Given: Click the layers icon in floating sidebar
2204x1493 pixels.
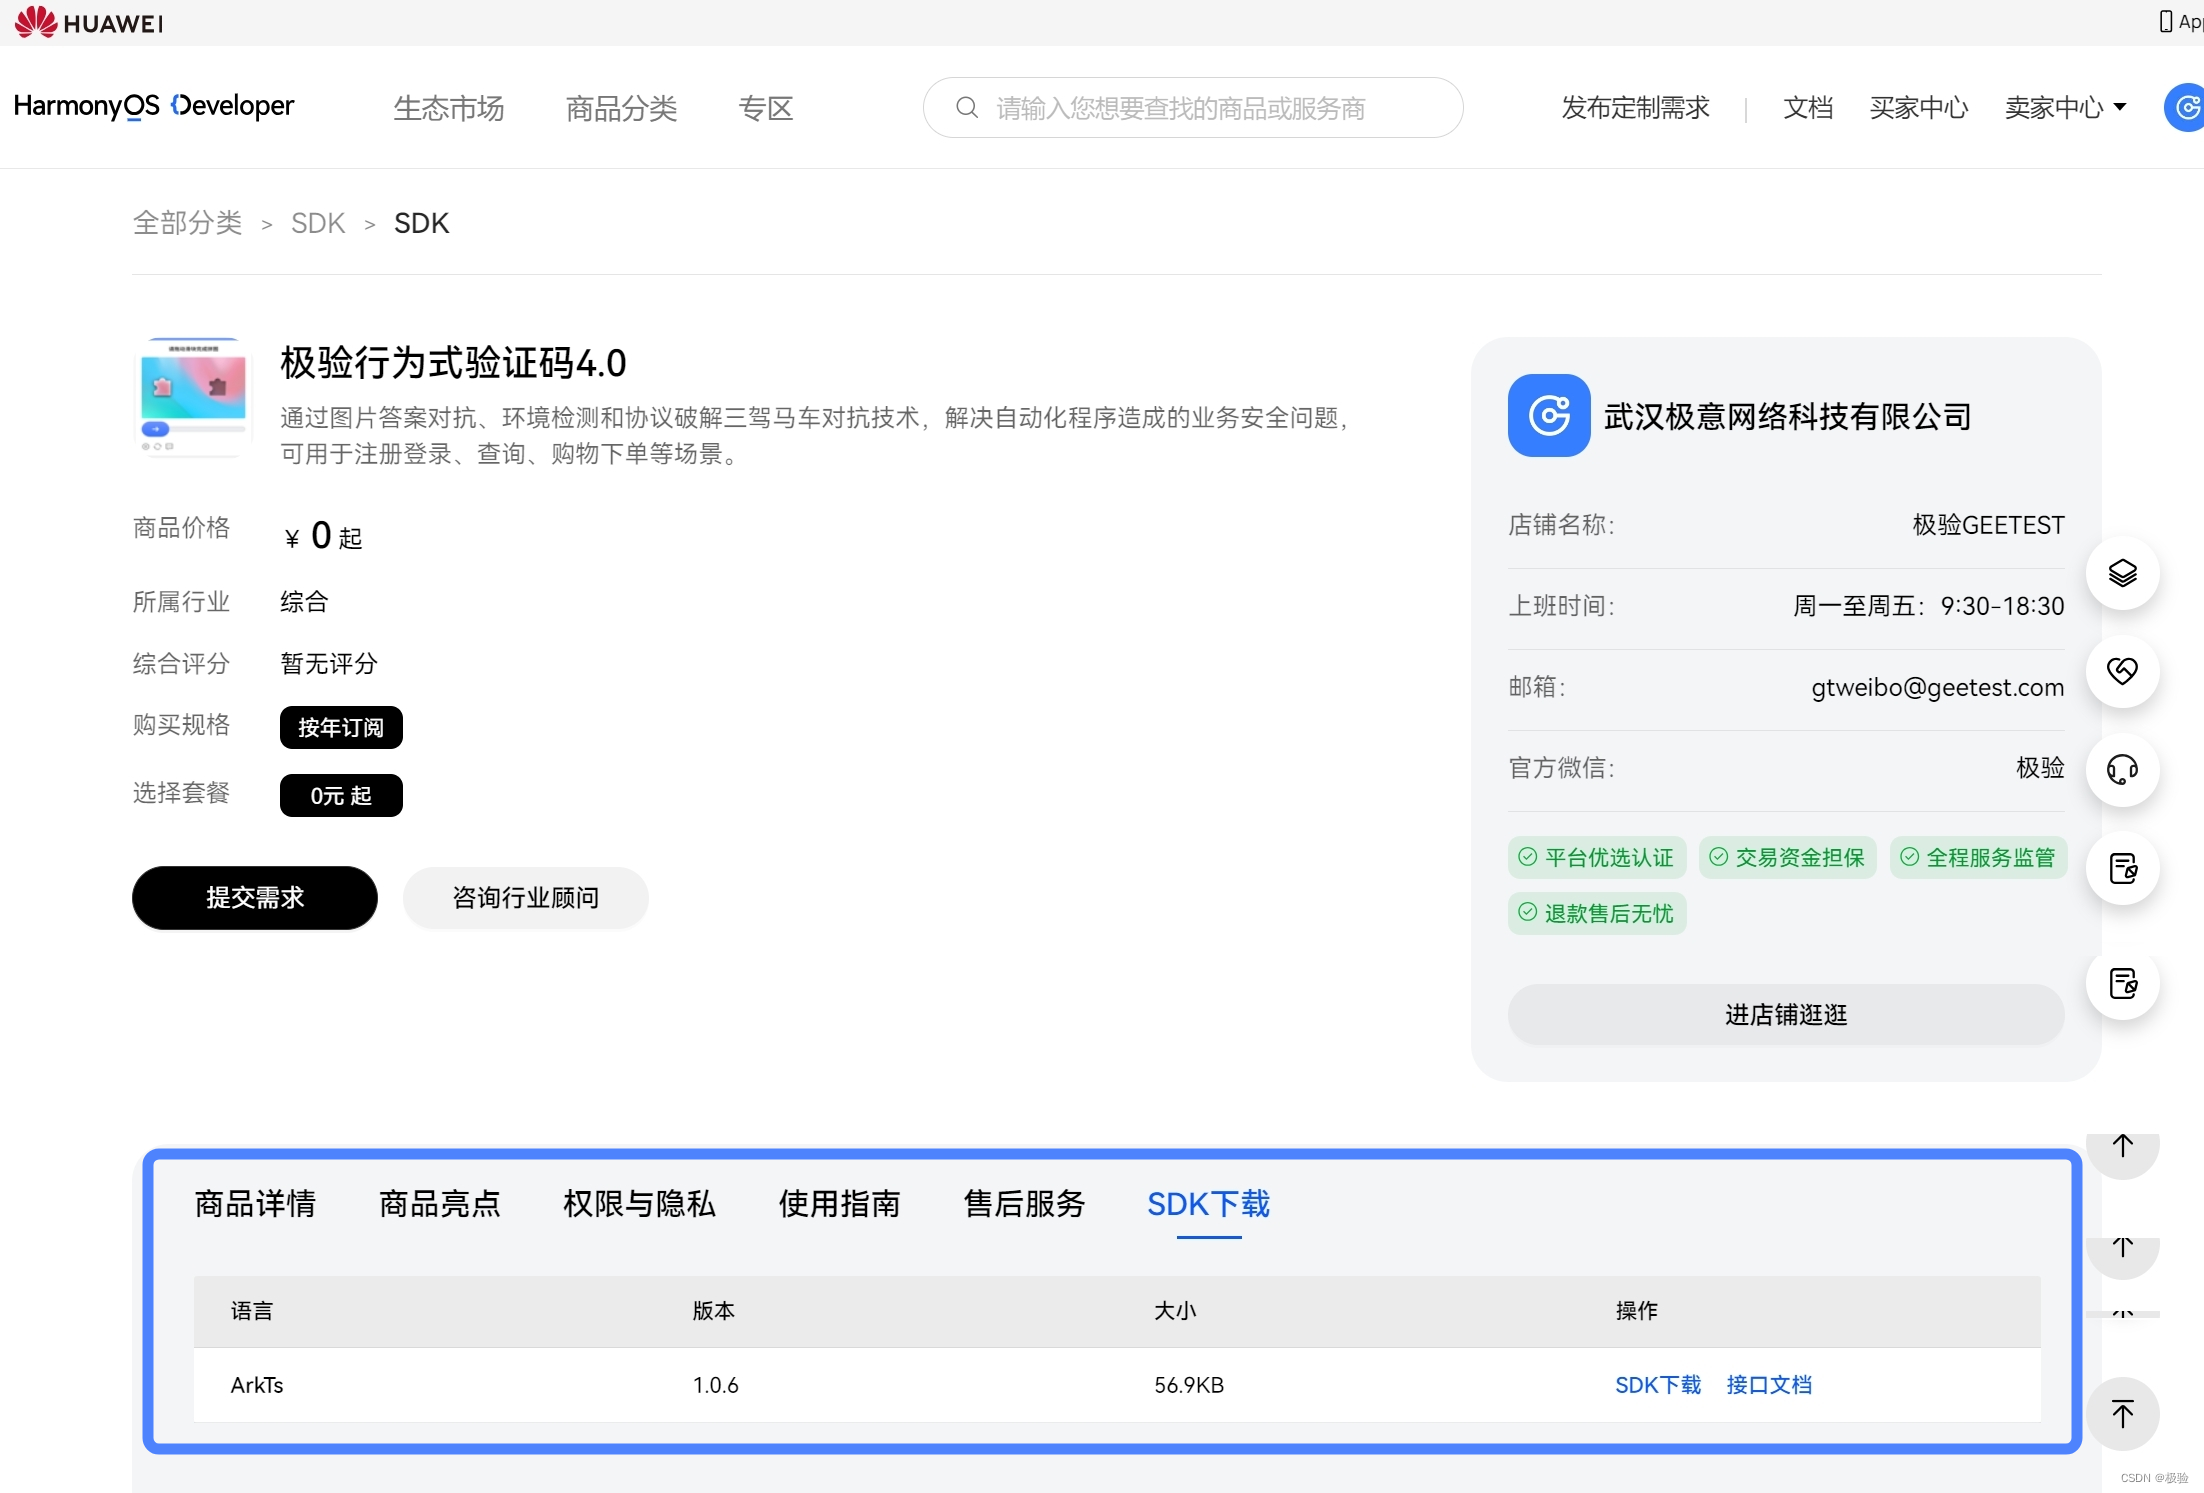Looking at the screenshot, I should coord(2122,573).
